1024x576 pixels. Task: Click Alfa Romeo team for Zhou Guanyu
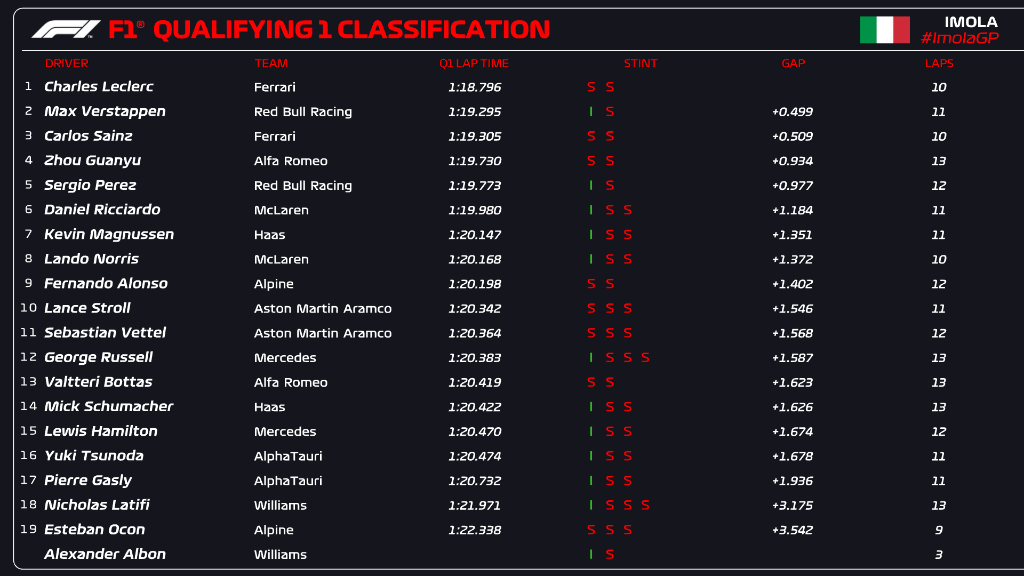290,161
